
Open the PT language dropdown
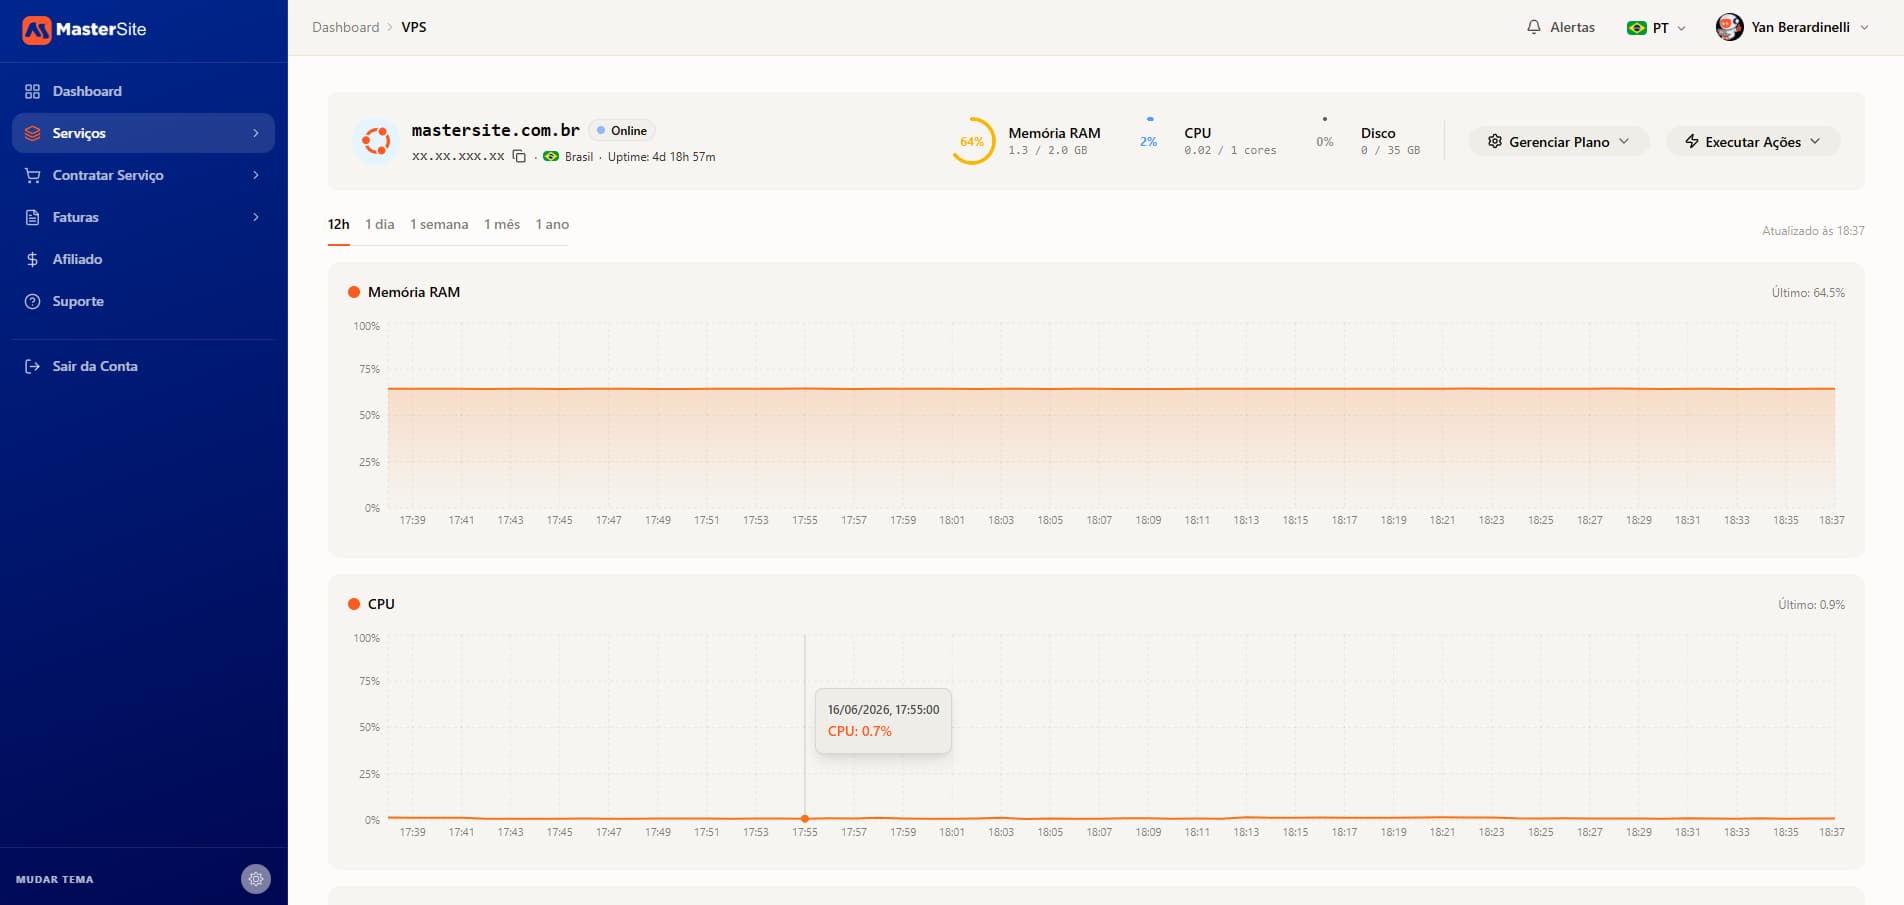coord(1657,28)
